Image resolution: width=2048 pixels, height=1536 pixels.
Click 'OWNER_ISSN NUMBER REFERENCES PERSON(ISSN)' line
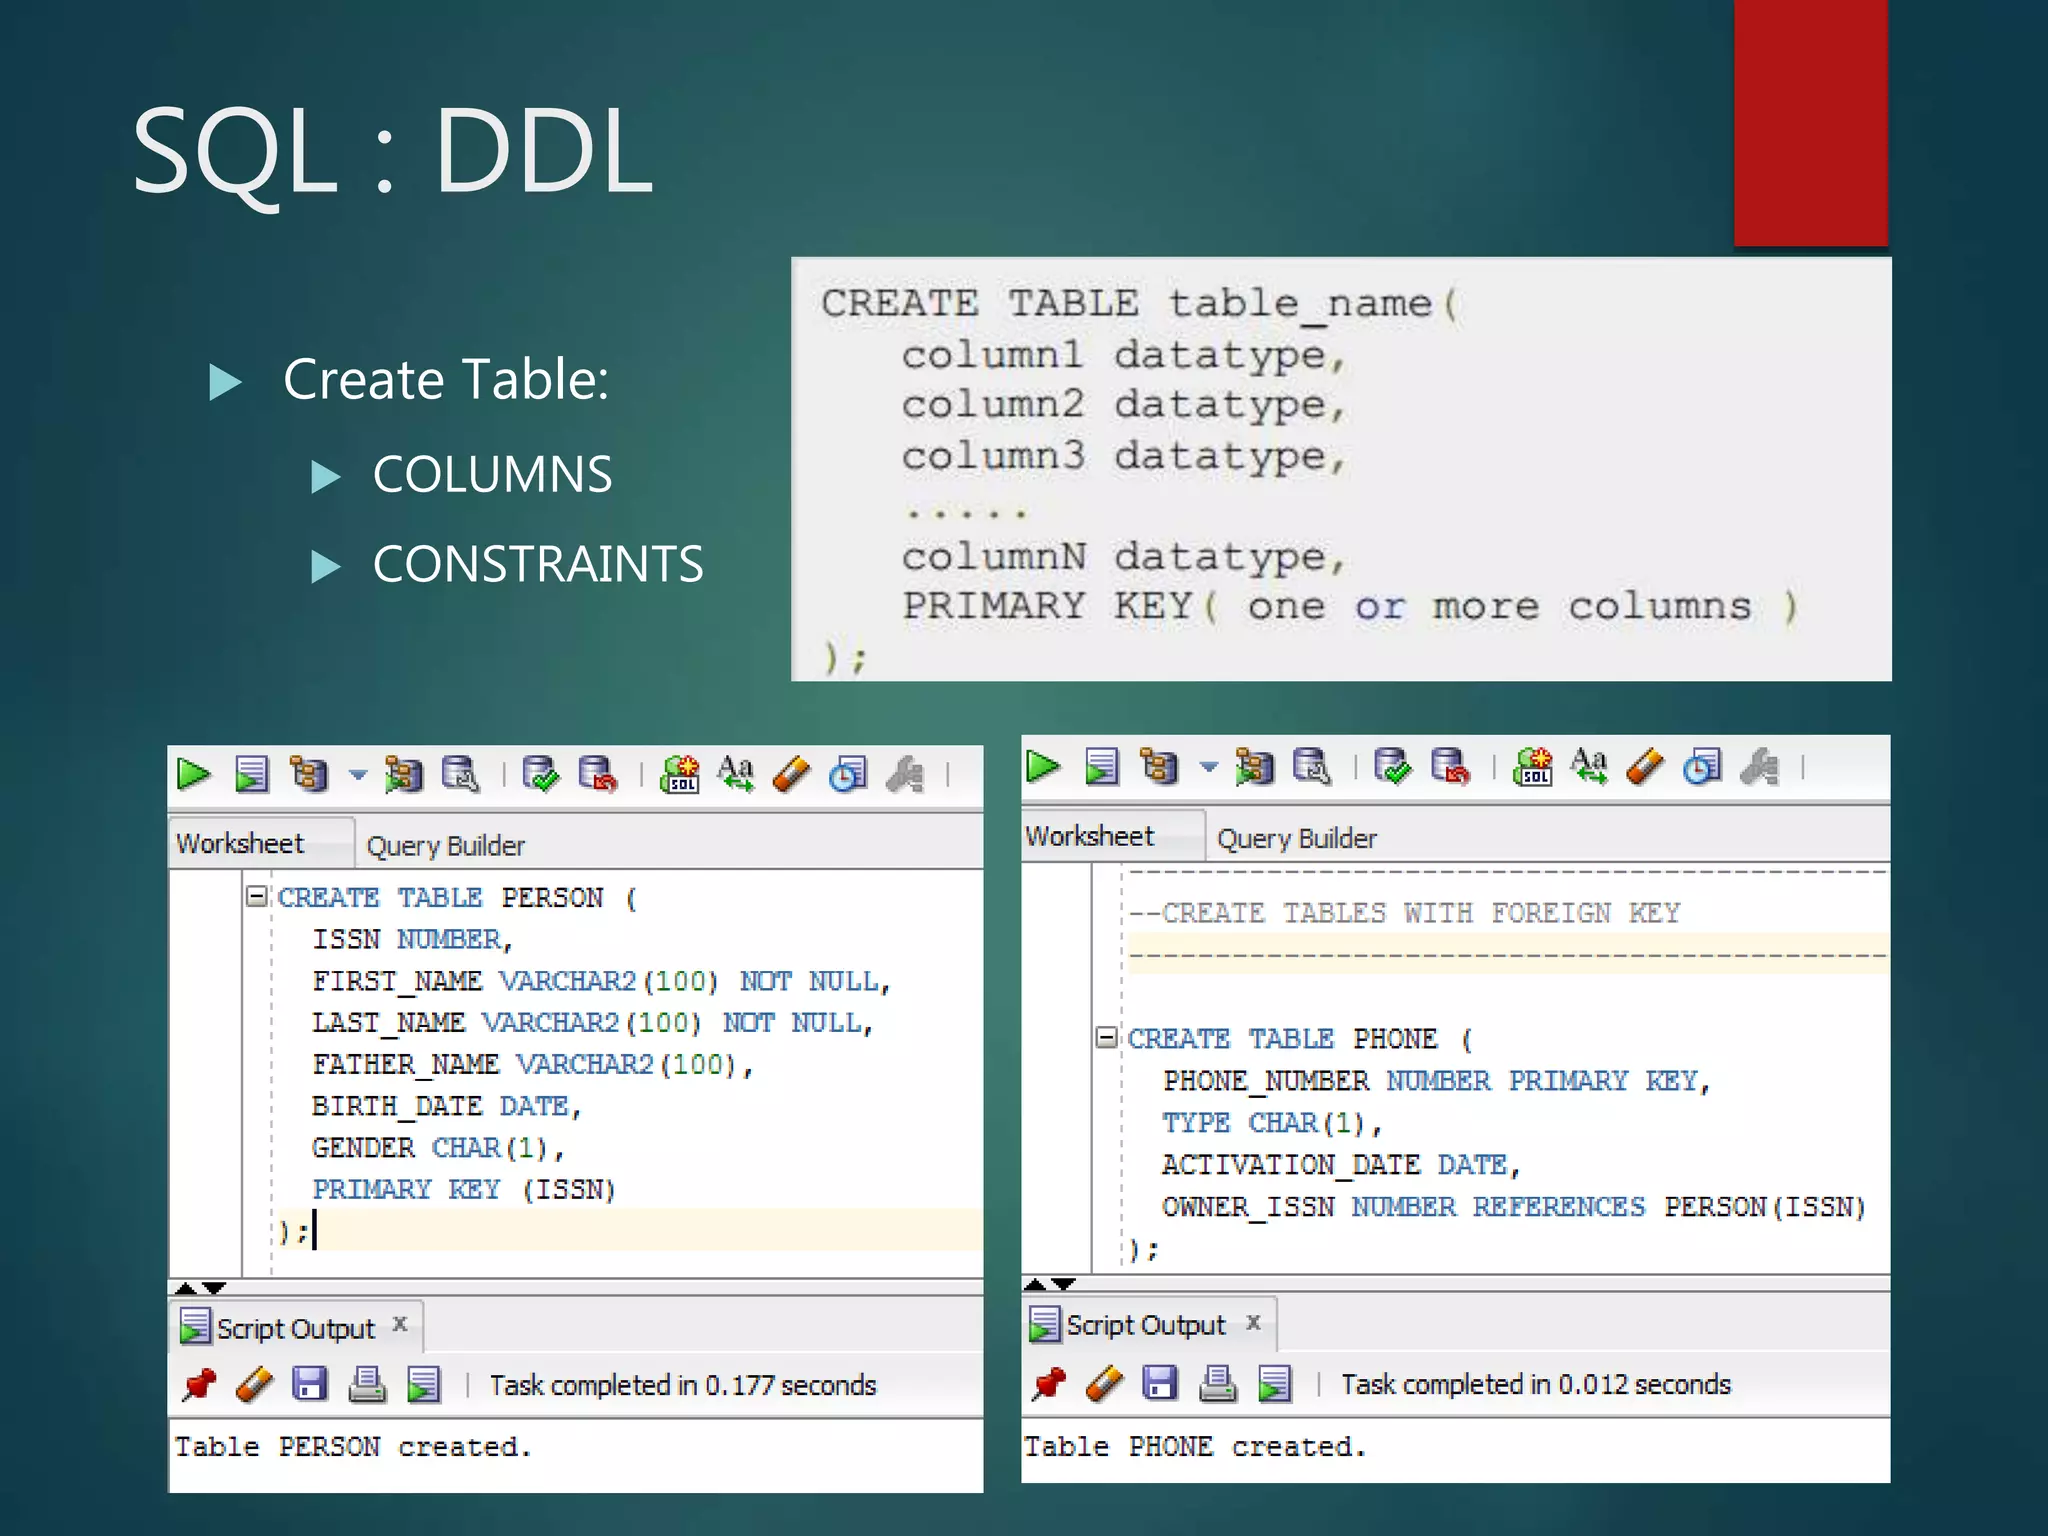coord(1514,1207)
